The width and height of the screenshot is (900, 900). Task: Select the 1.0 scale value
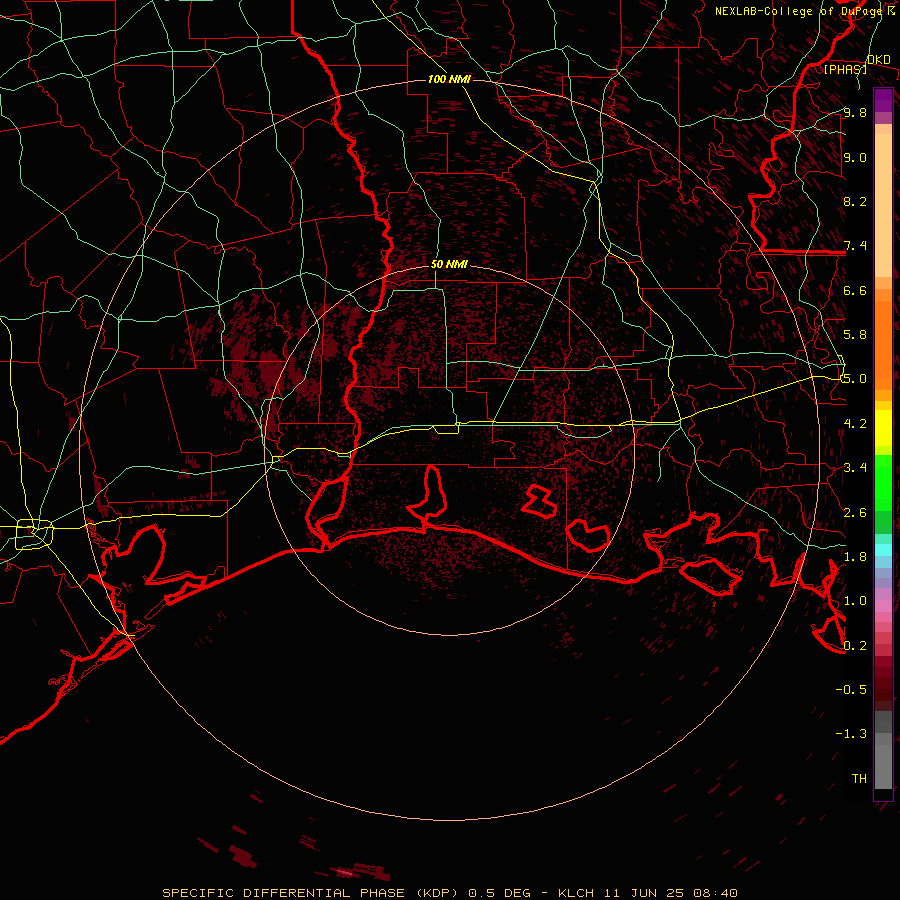click(x=855, y=601)
